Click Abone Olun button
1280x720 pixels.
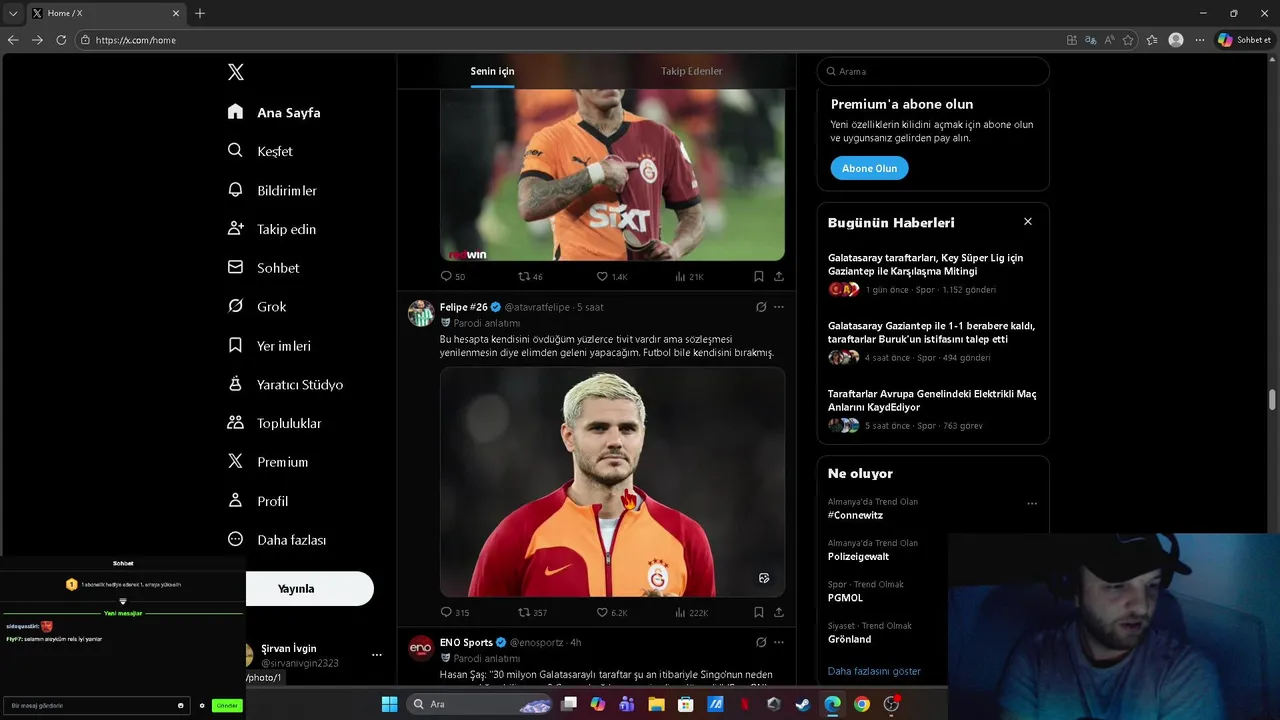pyautogui.click(x=869, y=168)
